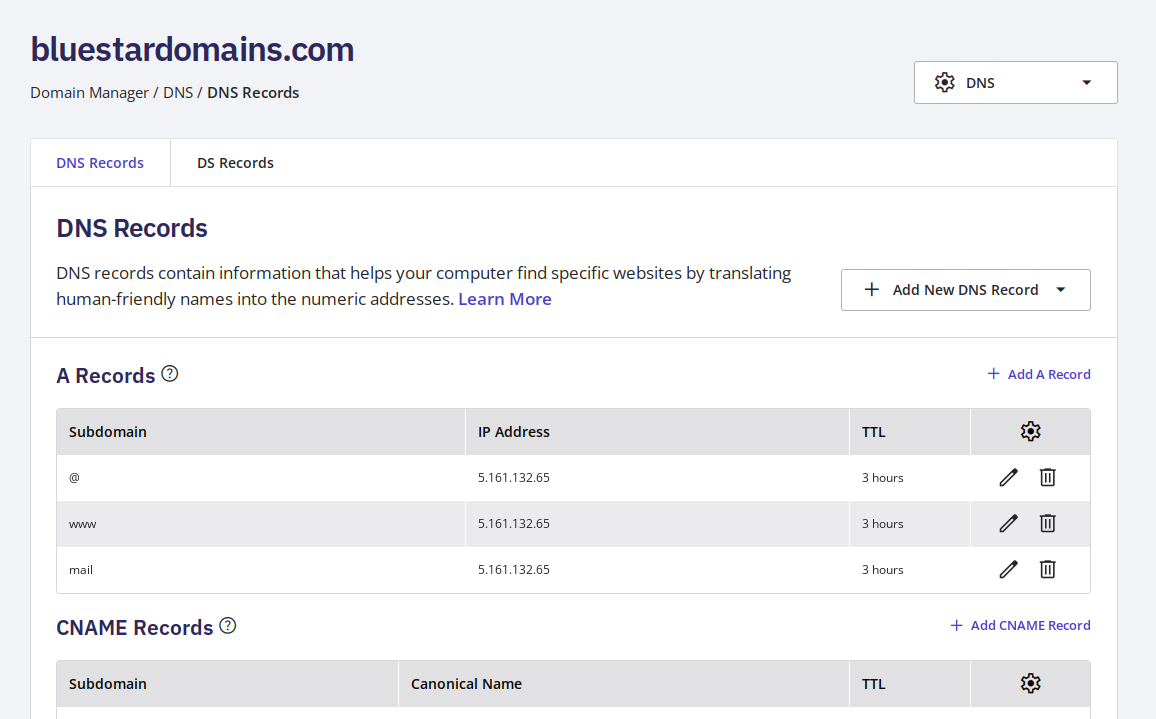The height and width of the screenshot is (719, 1156).
Task: Open A Records help question icon
Action: click(x=170, y=374)
